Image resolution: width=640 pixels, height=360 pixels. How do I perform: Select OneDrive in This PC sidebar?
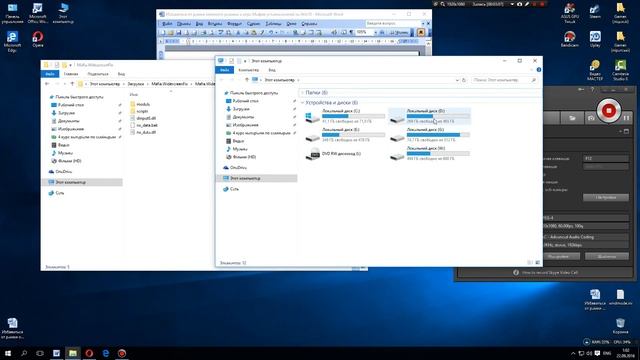point(235,168)
